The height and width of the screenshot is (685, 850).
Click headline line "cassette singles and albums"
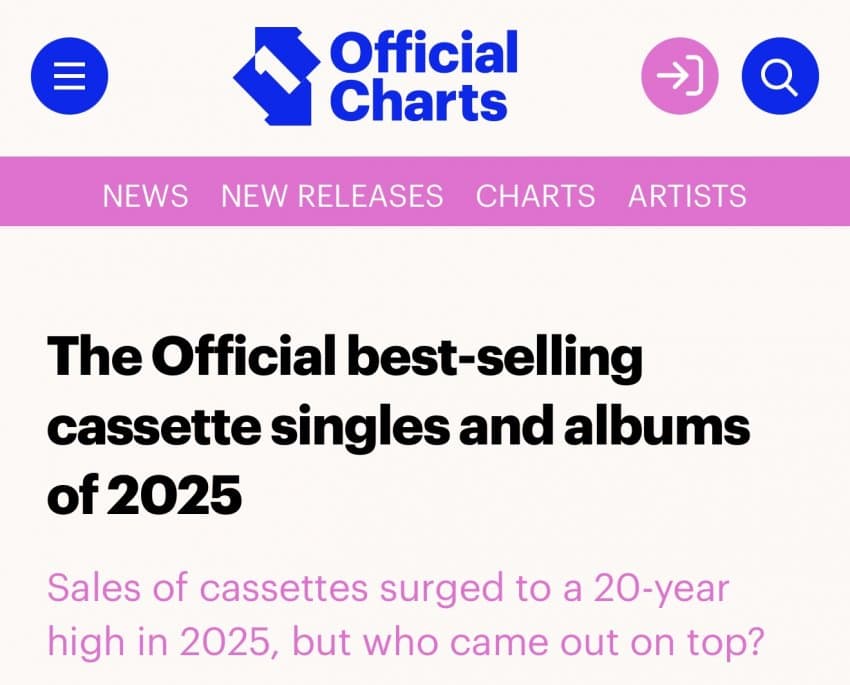pyautogui.click(x=398, y=426)
